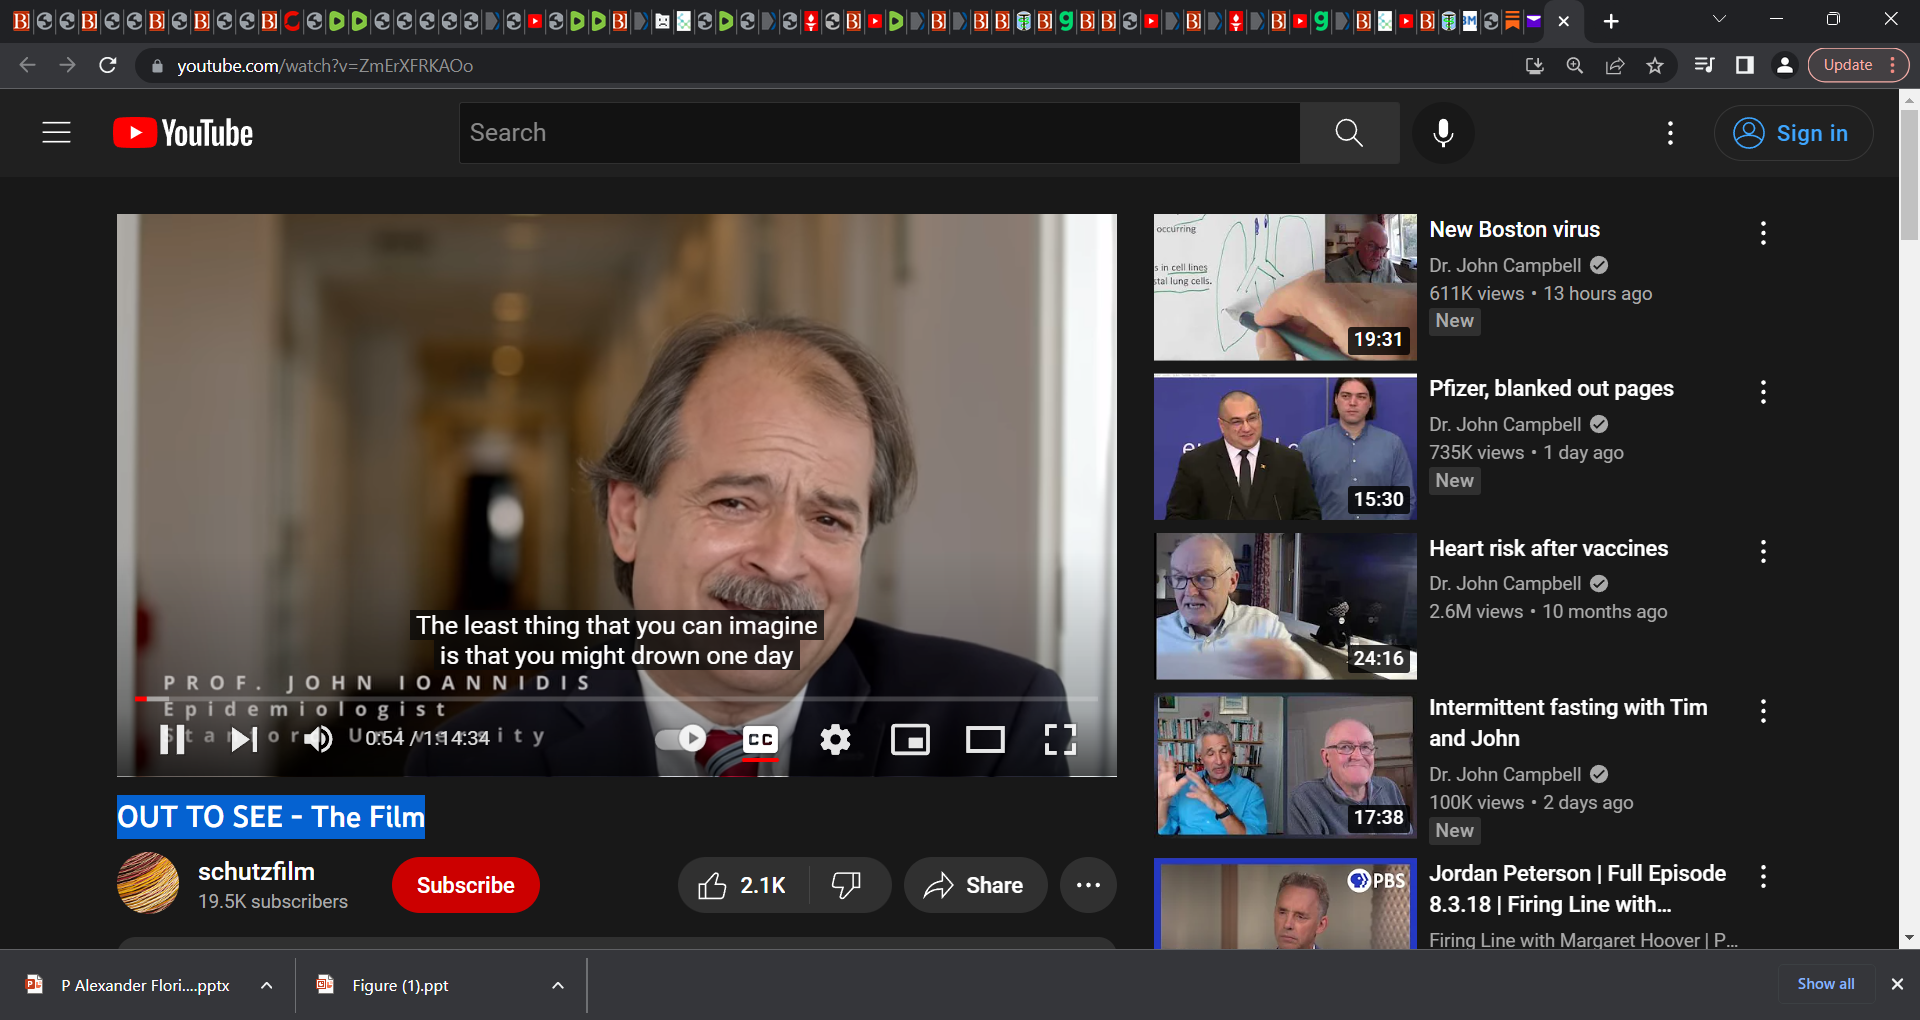
Task: Skip to the next video
Action: [244, 739]
